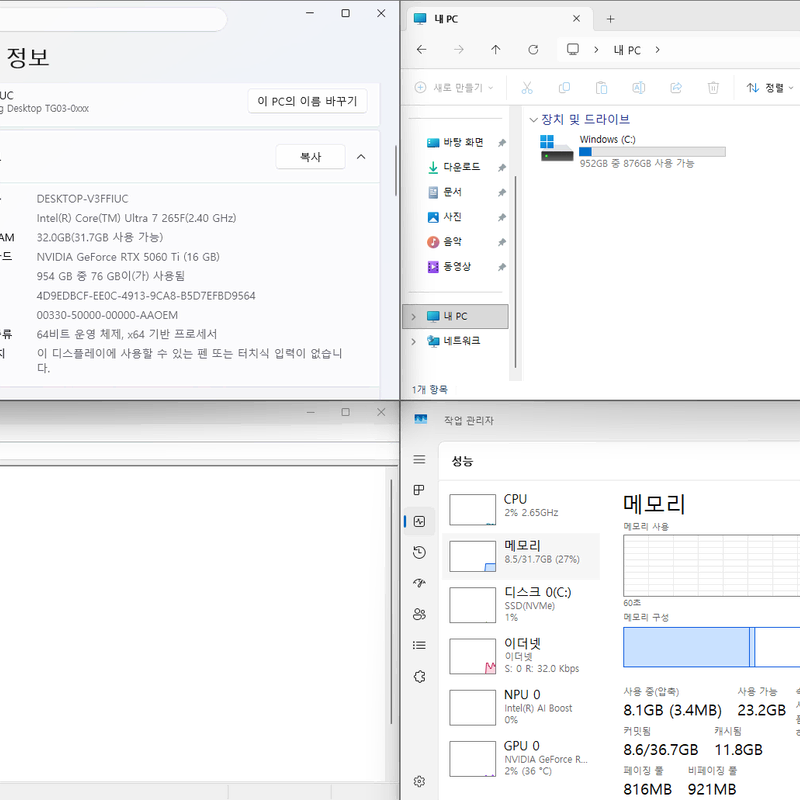The height and width of the screenshot is (800, 800).
Task: Click chevron after 내 PC in address bar
Action: (x=658, y=49)
